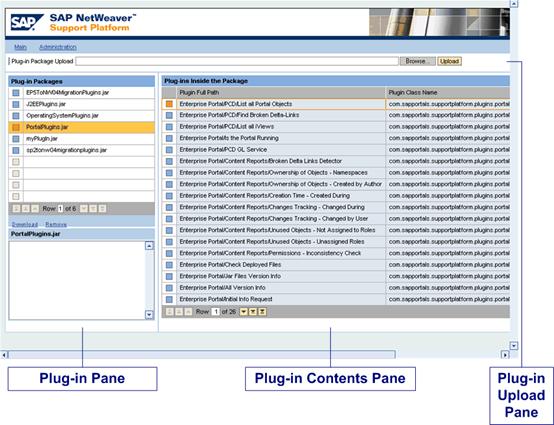Go to next row in plug-ins table pager

[244, 312]
